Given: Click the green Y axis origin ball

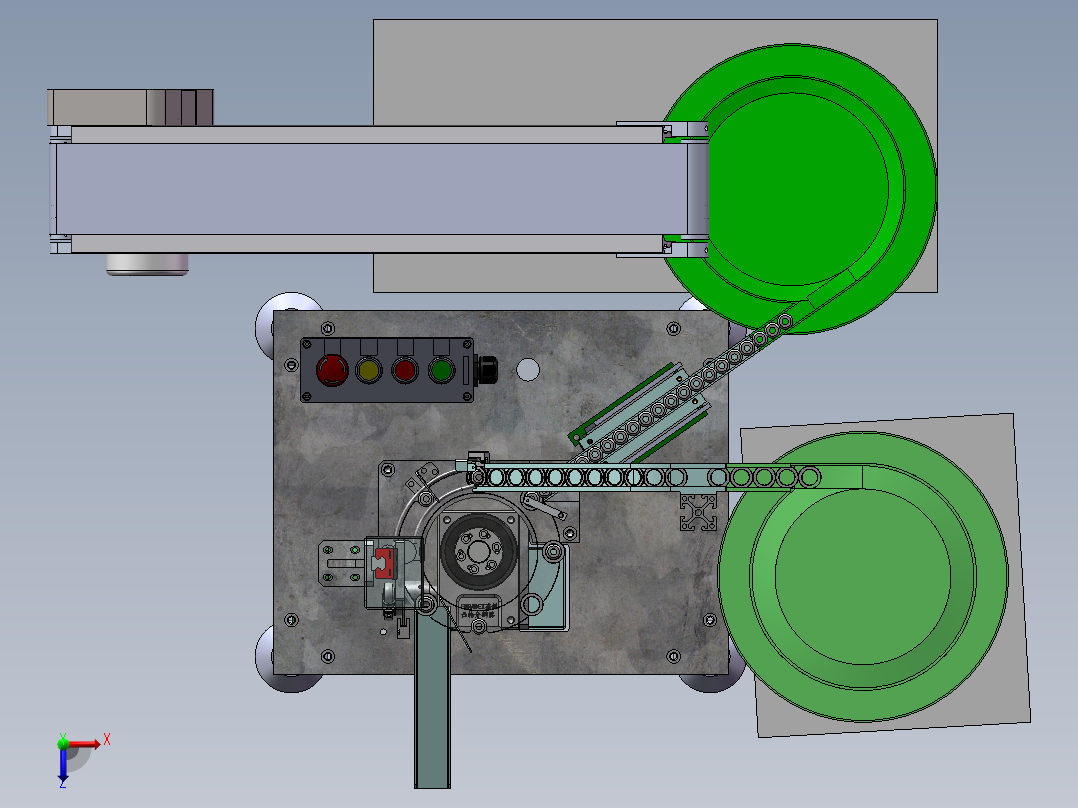Looking at the screenshot, I should click(x=63, y=743).
